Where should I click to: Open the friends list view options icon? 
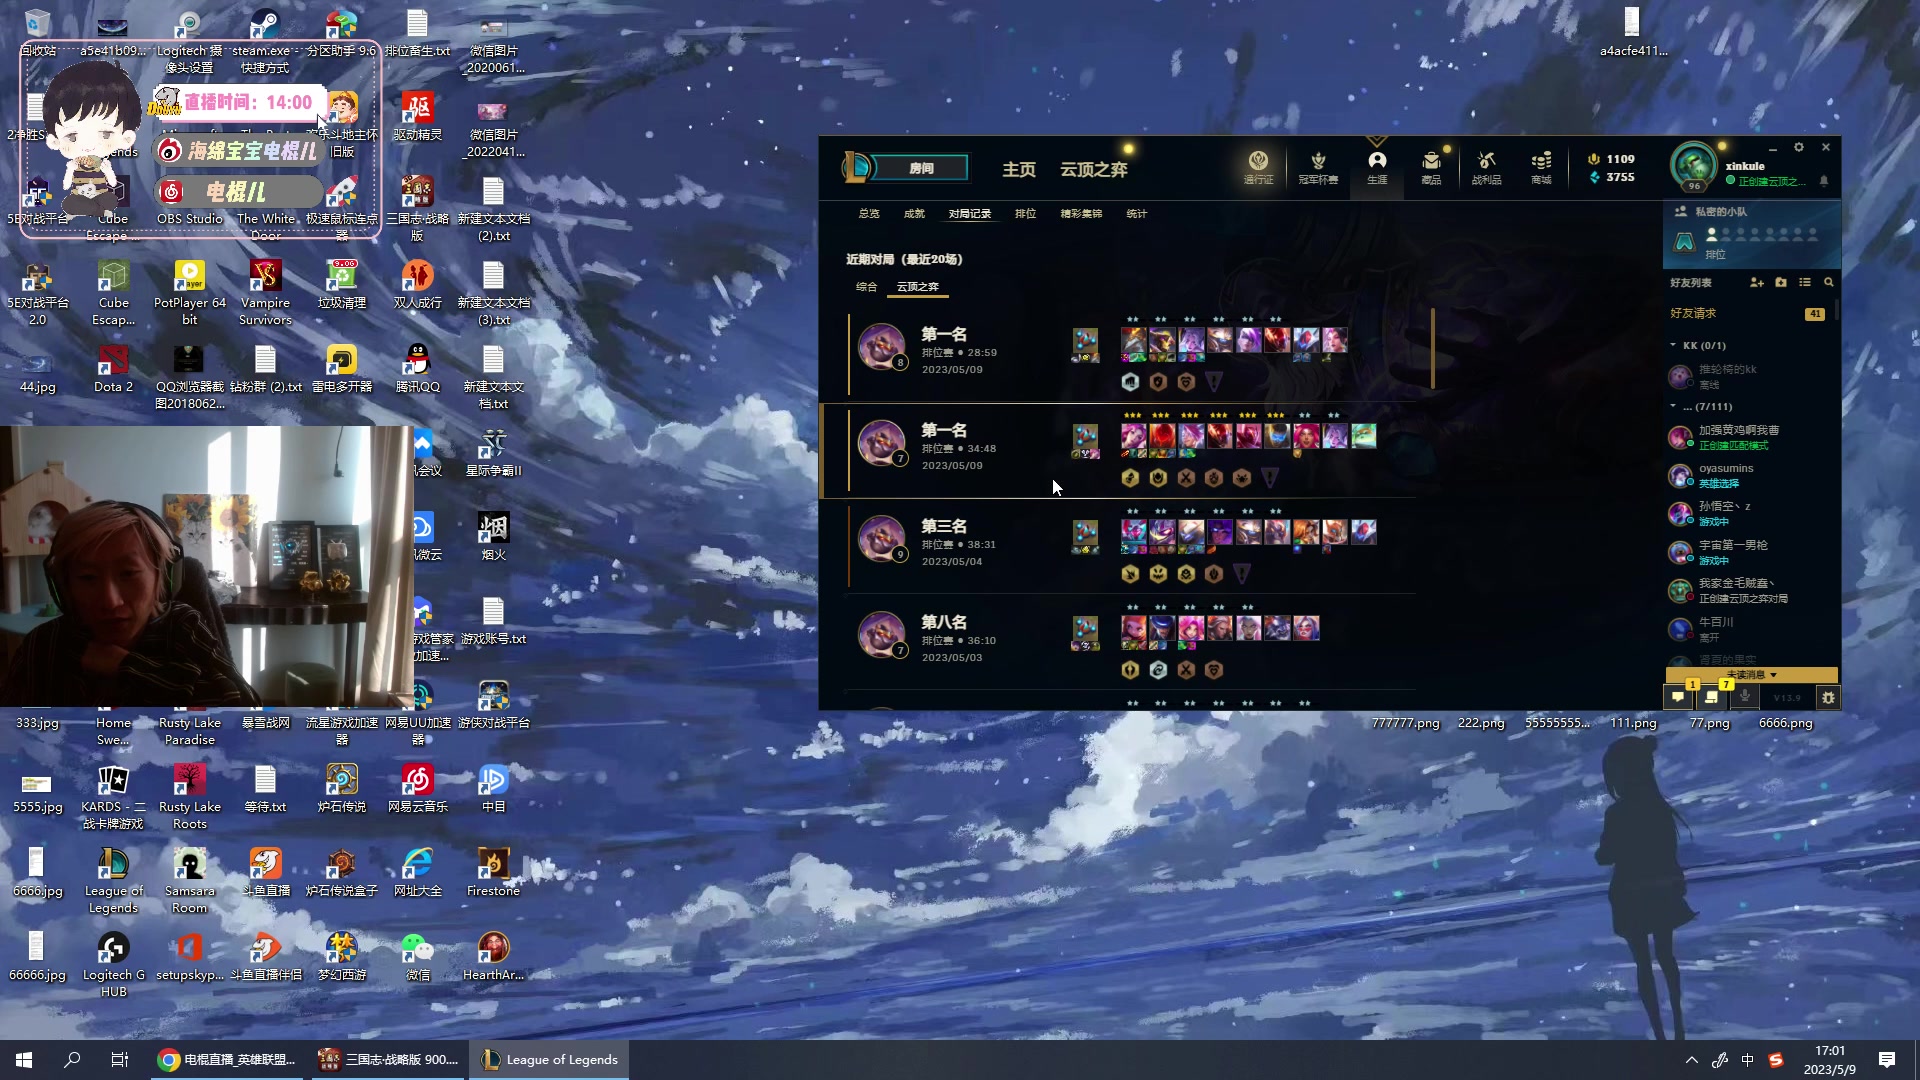point(1805,283)
